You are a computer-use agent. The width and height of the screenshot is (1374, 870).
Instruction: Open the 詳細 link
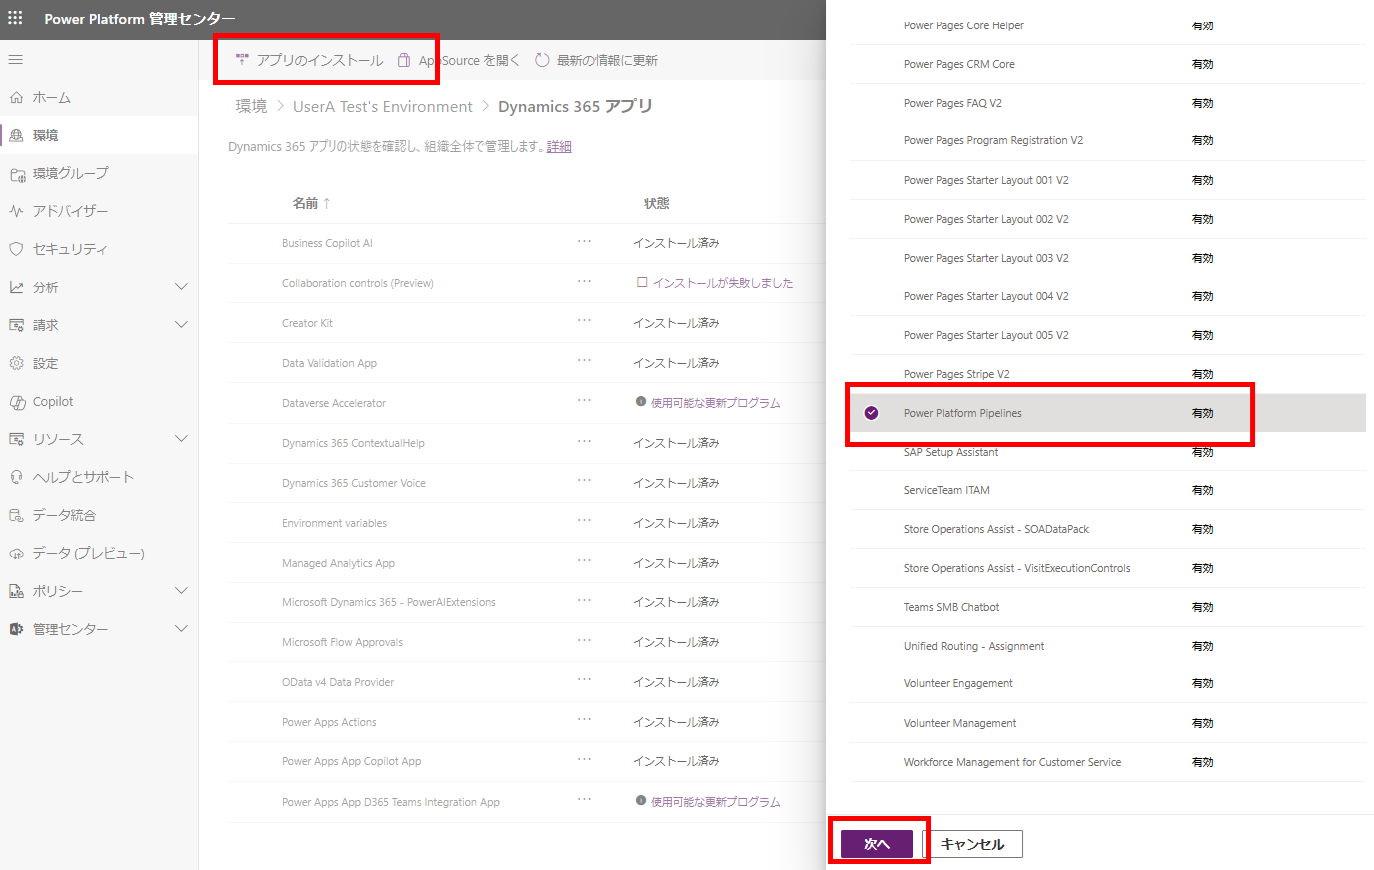[x=559, y=147]
